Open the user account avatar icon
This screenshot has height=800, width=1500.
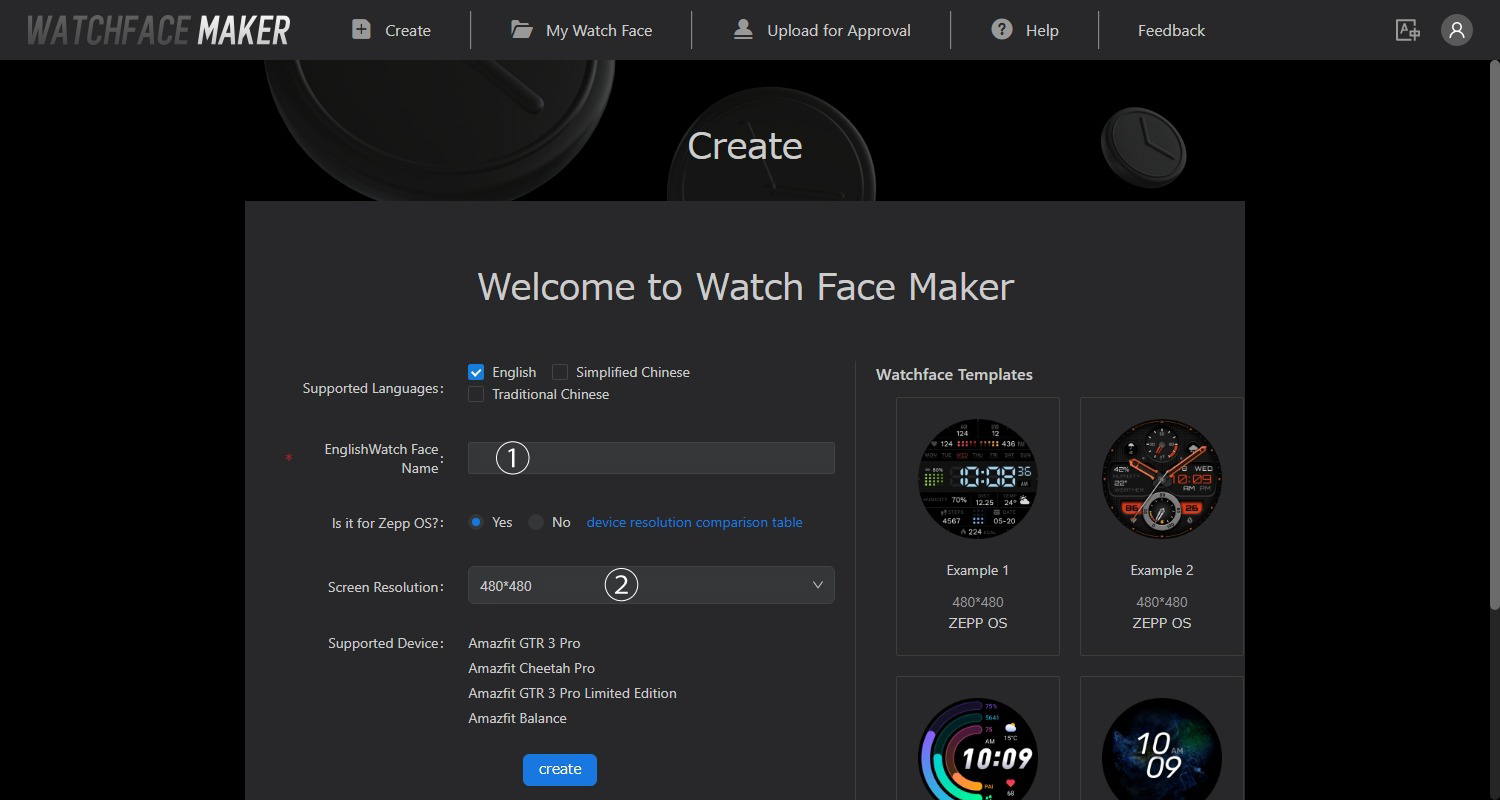click(1456, 30)
